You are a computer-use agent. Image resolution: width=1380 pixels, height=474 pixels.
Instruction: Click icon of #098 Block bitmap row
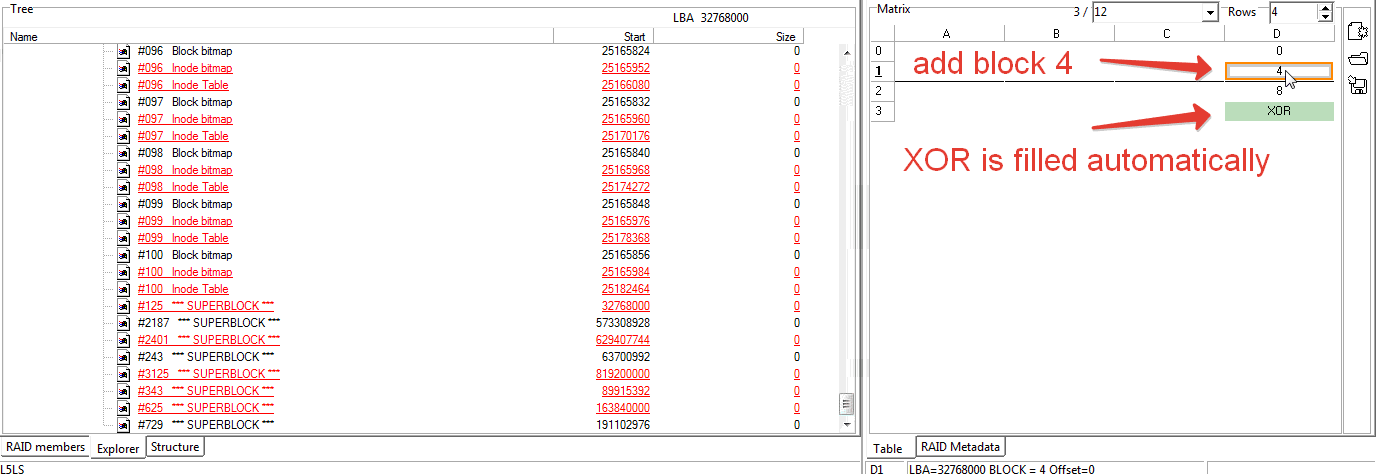click(124, 153)
